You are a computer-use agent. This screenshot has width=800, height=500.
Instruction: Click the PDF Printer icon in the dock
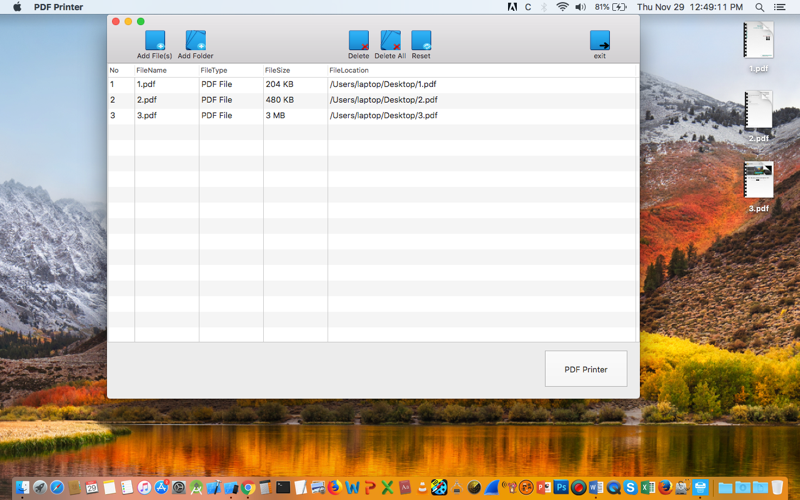click(x=700, y=487)
